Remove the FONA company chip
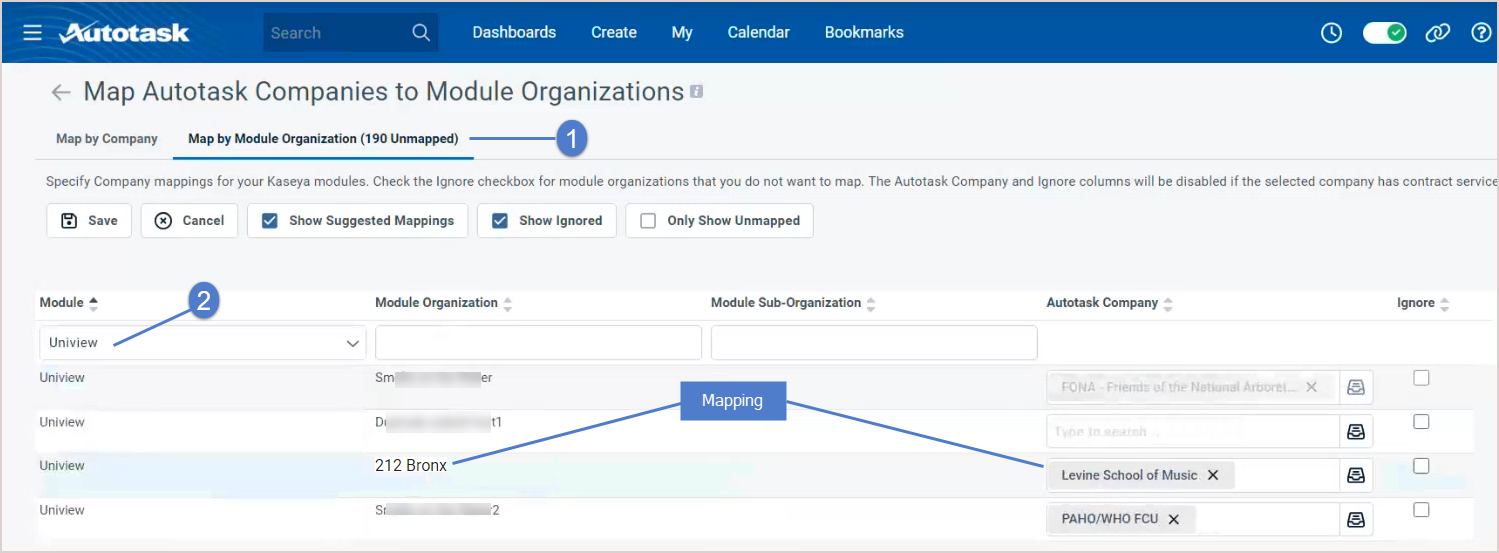The width and height of the screenshot is (1499, 553). 1311,387
